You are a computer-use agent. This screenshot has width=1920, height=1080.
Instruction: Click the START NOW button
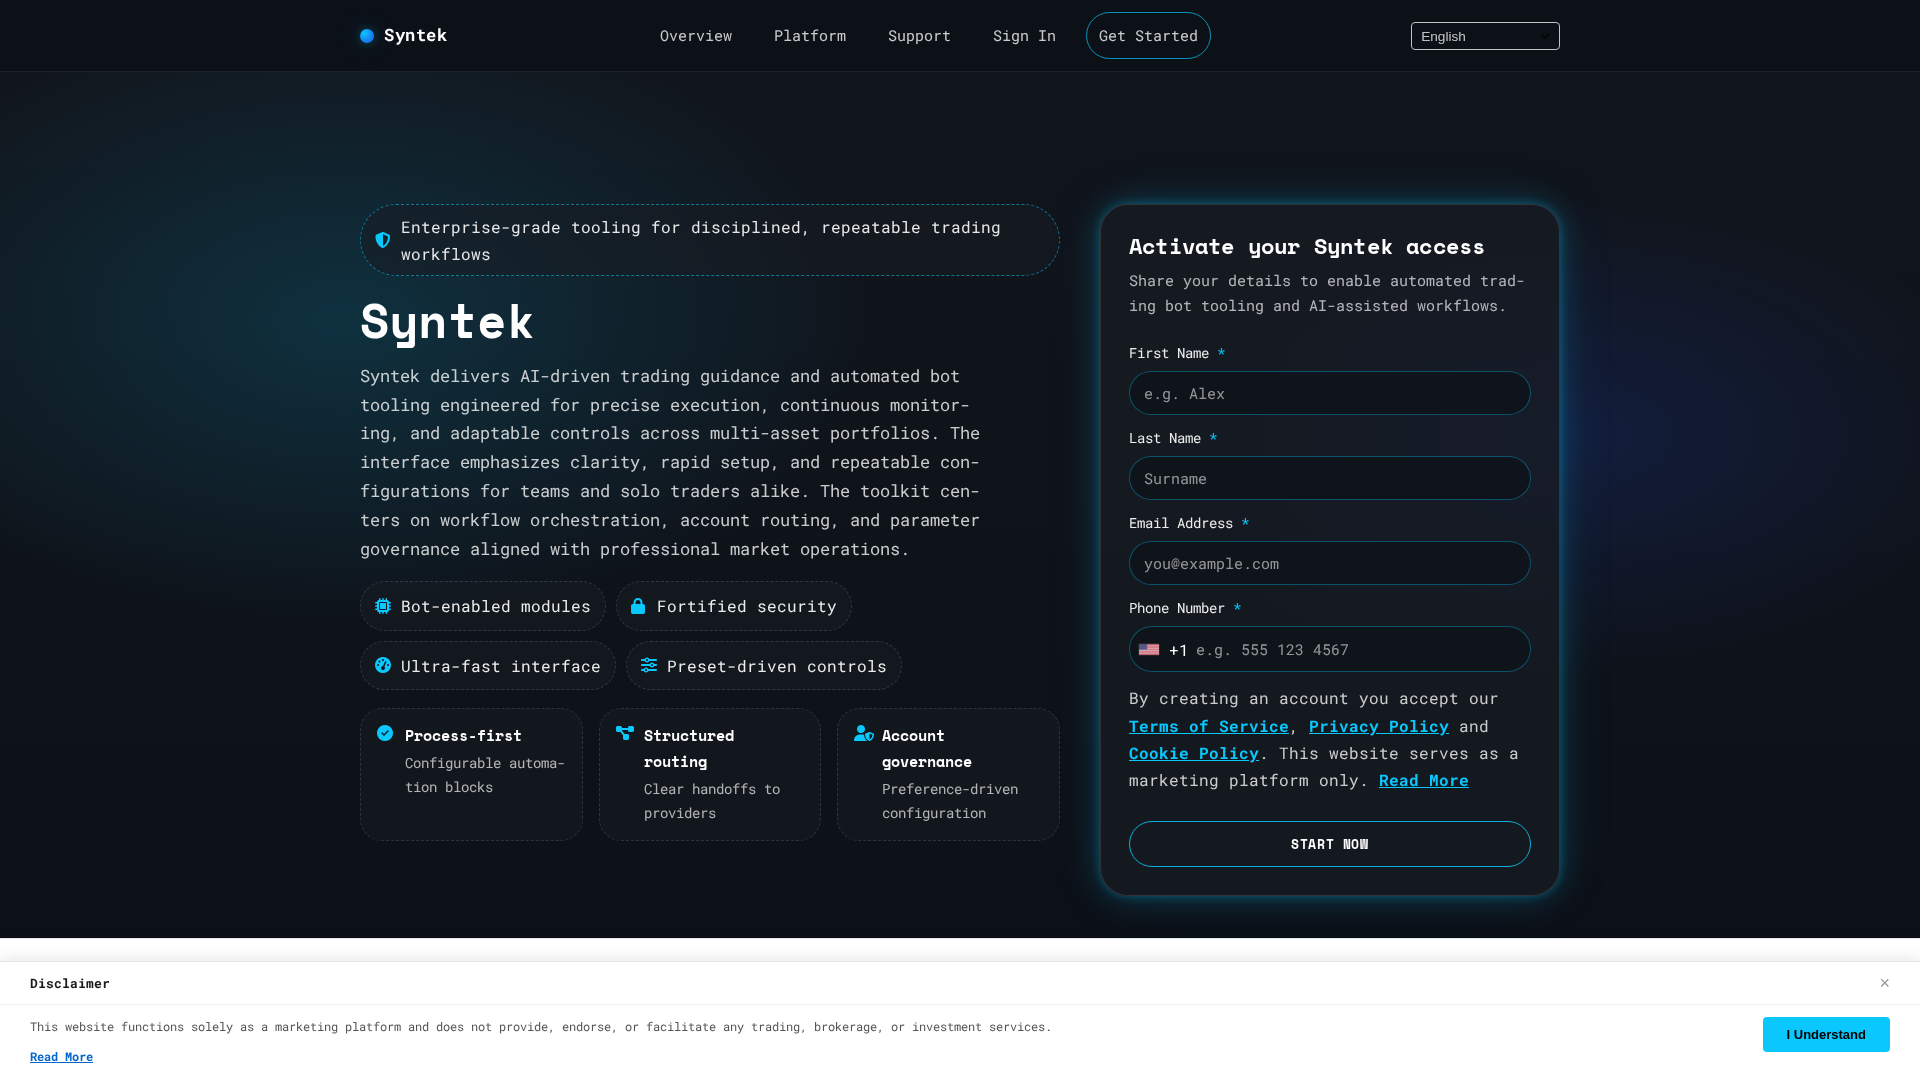point(1329,844)
